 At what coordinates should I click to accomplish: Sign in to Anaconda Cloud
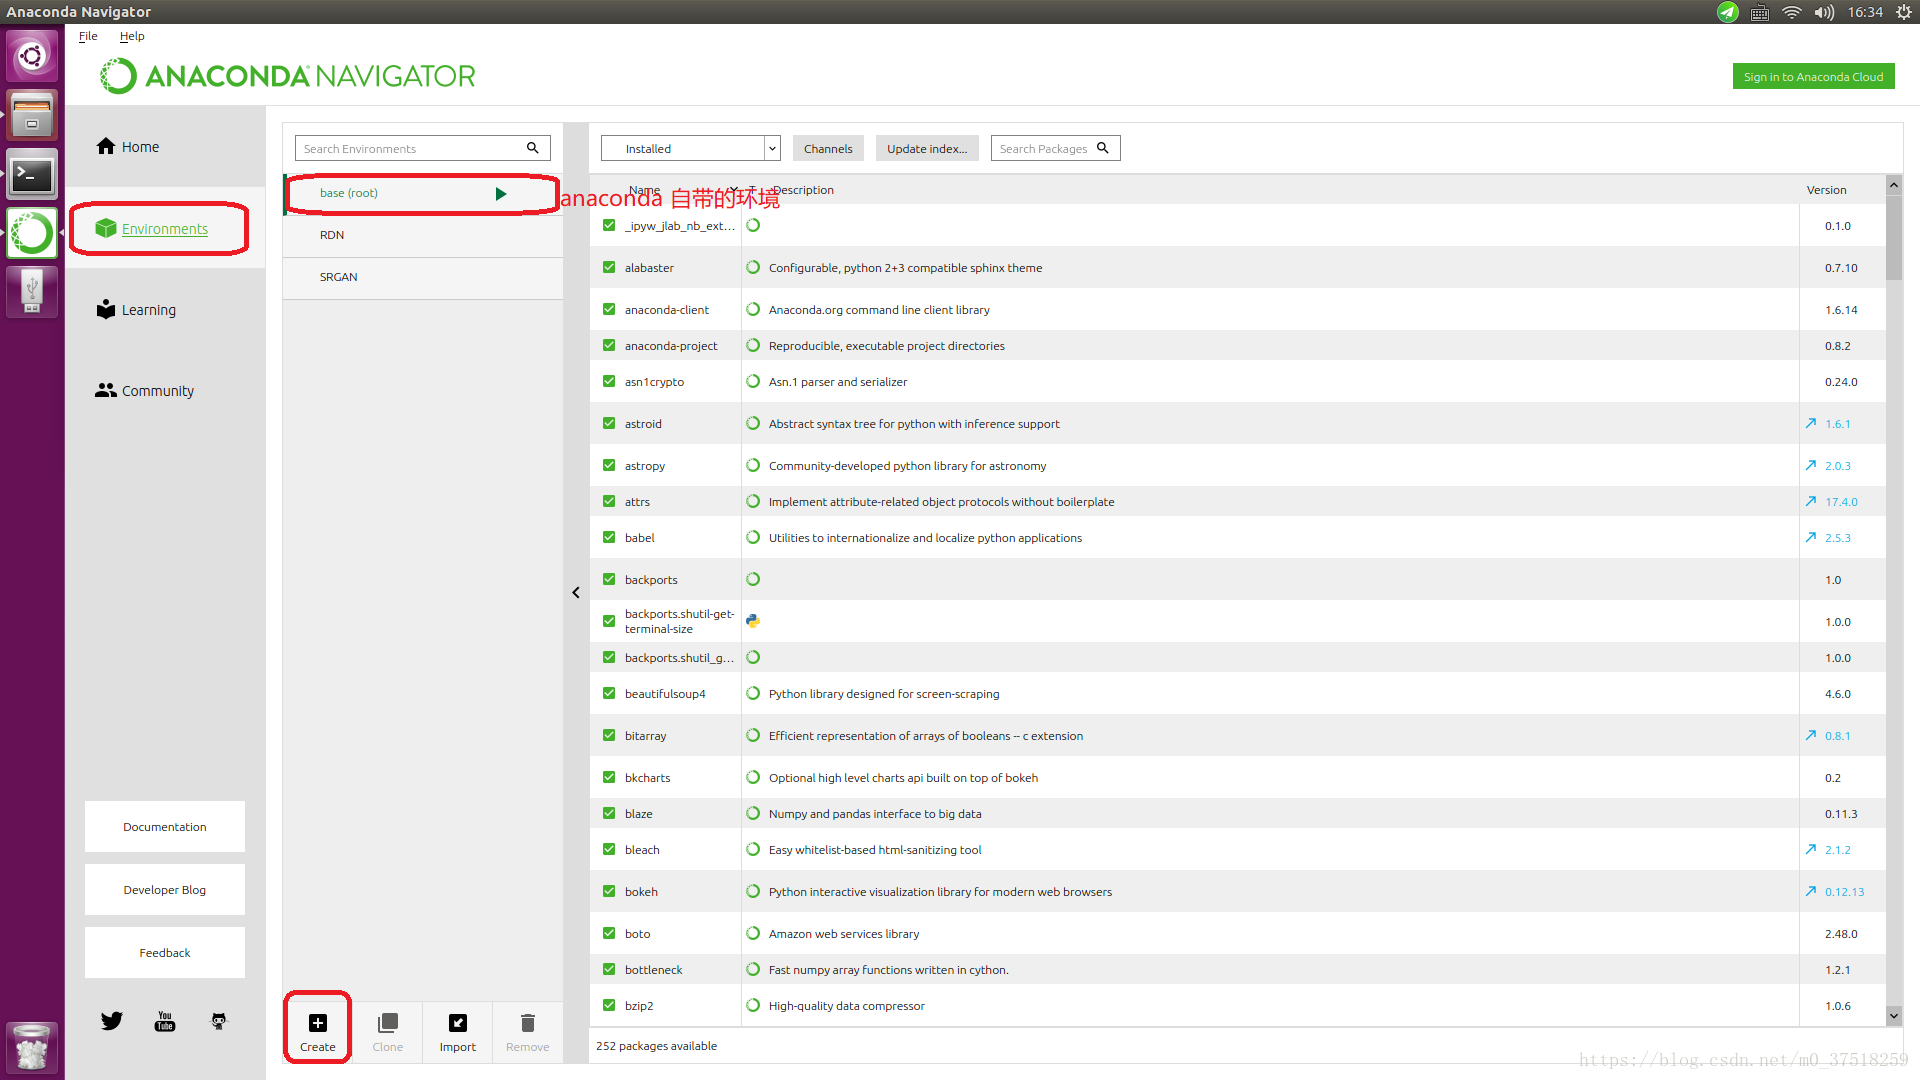point(1813,77)
